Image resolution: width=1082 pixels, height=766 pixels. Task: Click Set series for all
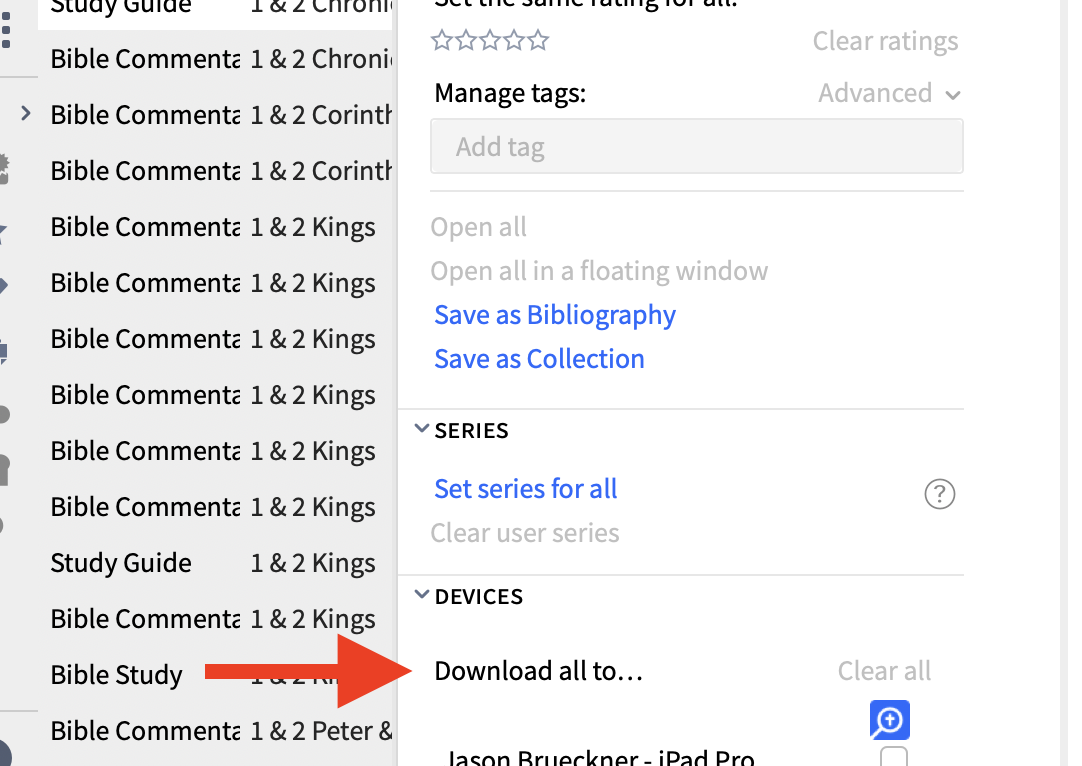tap(525, 488)
